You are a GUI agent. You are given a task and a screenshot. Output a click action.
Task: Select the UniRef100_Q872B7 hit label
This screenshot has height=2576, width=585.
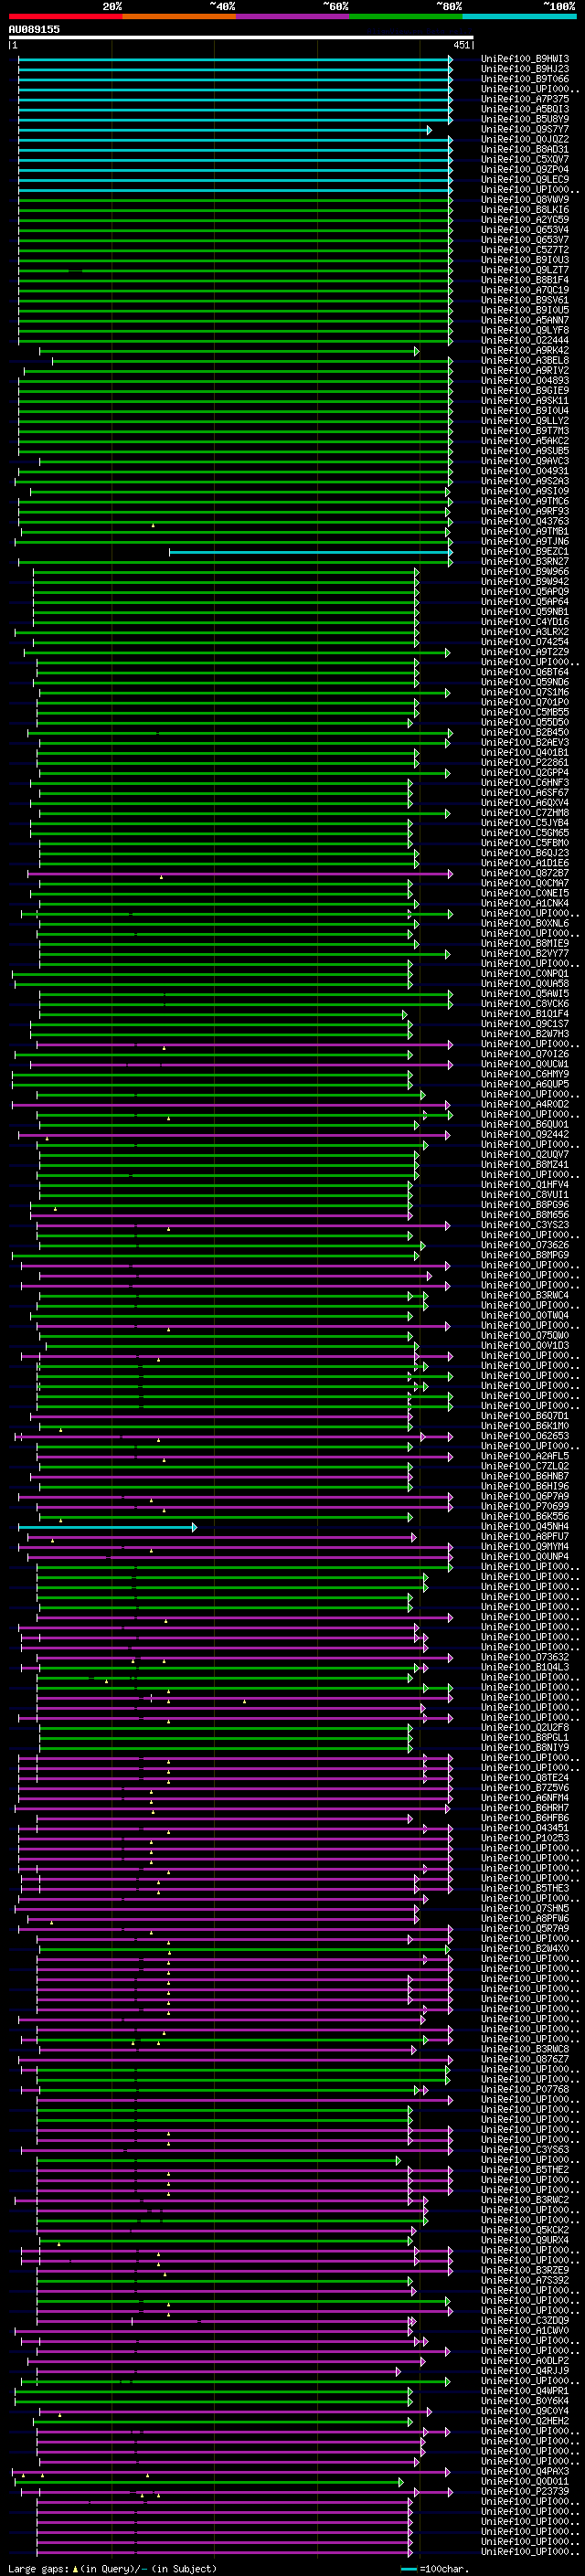[525, 873]
